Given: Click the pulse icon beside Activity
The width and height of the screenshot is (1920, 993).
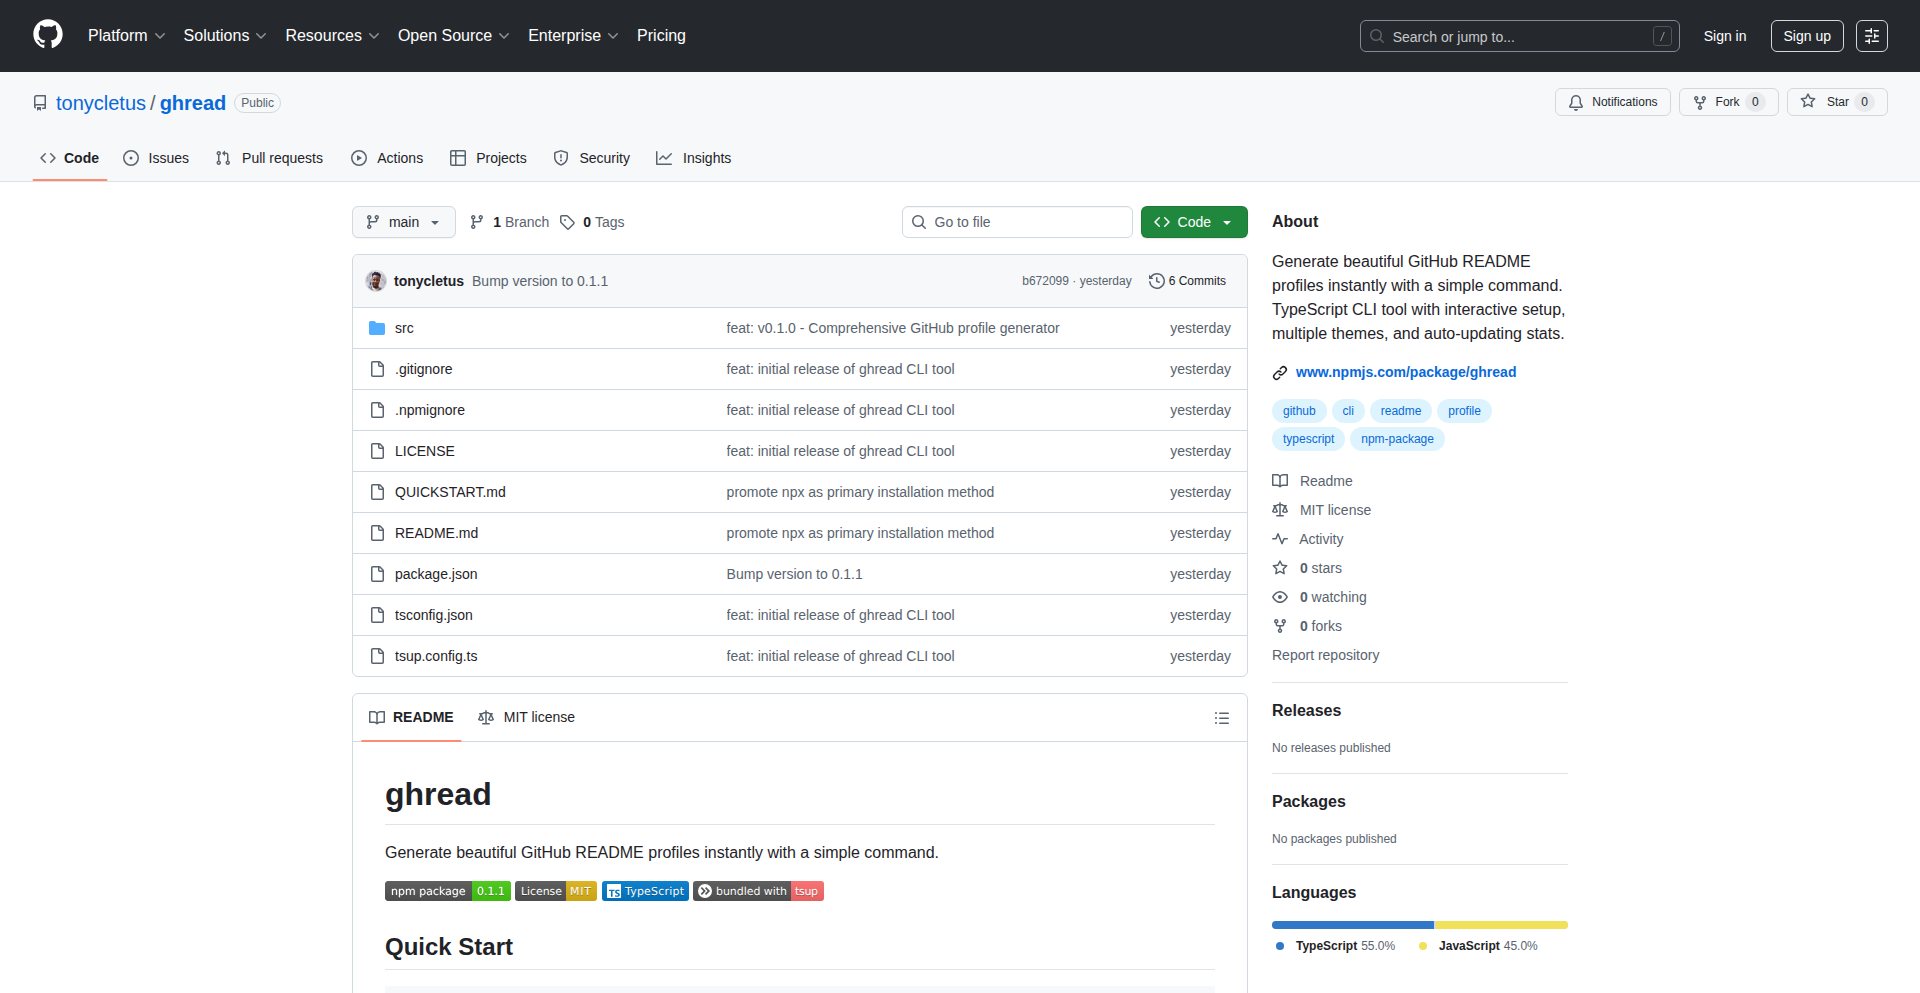Looking at the screenshot, I should pos(1280,539).
